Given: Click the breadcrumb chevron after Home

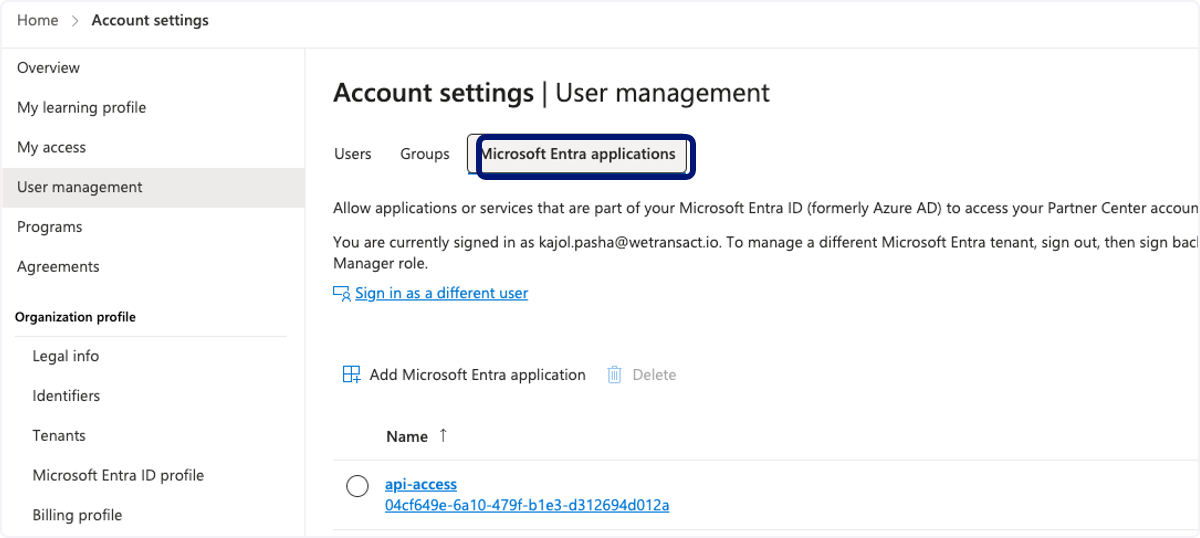Looking at the screenshot, I should click(x=75, y=21).
